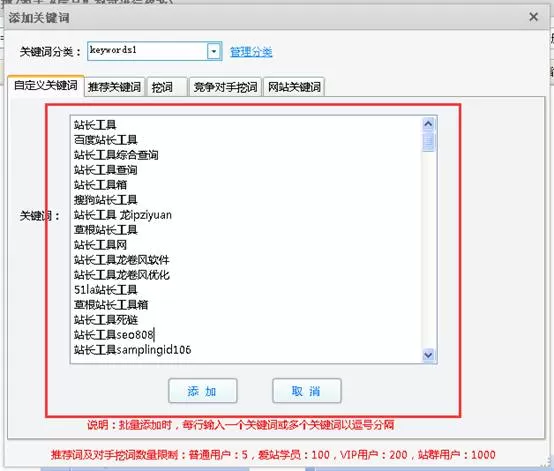The width and height of the screenshot is (554, 471).
Task: Open the 挖词 tab
Action: 166,87
